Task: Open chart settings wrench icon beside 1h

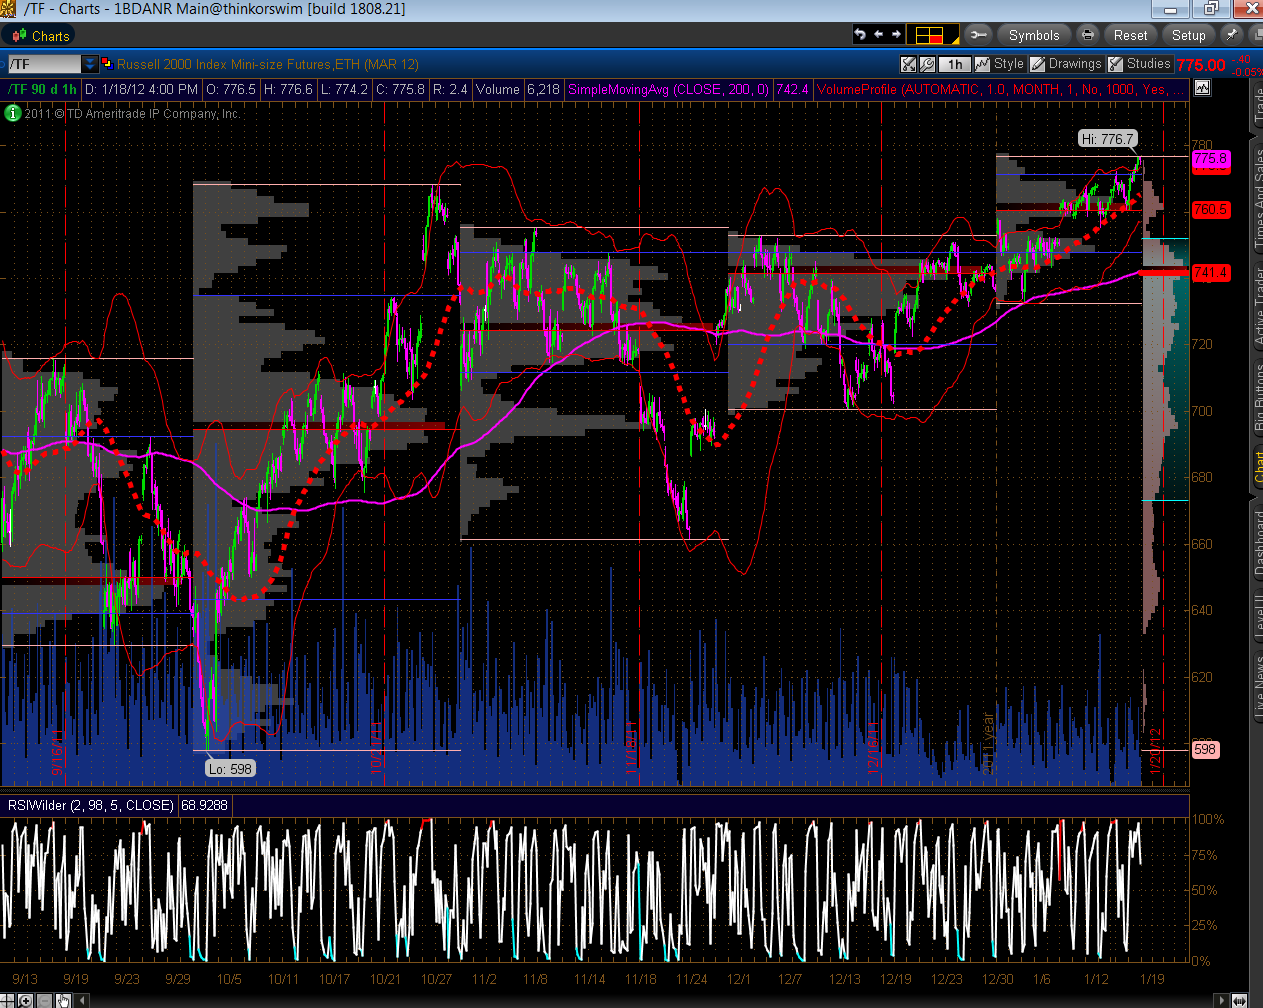Action: [927, 64]
